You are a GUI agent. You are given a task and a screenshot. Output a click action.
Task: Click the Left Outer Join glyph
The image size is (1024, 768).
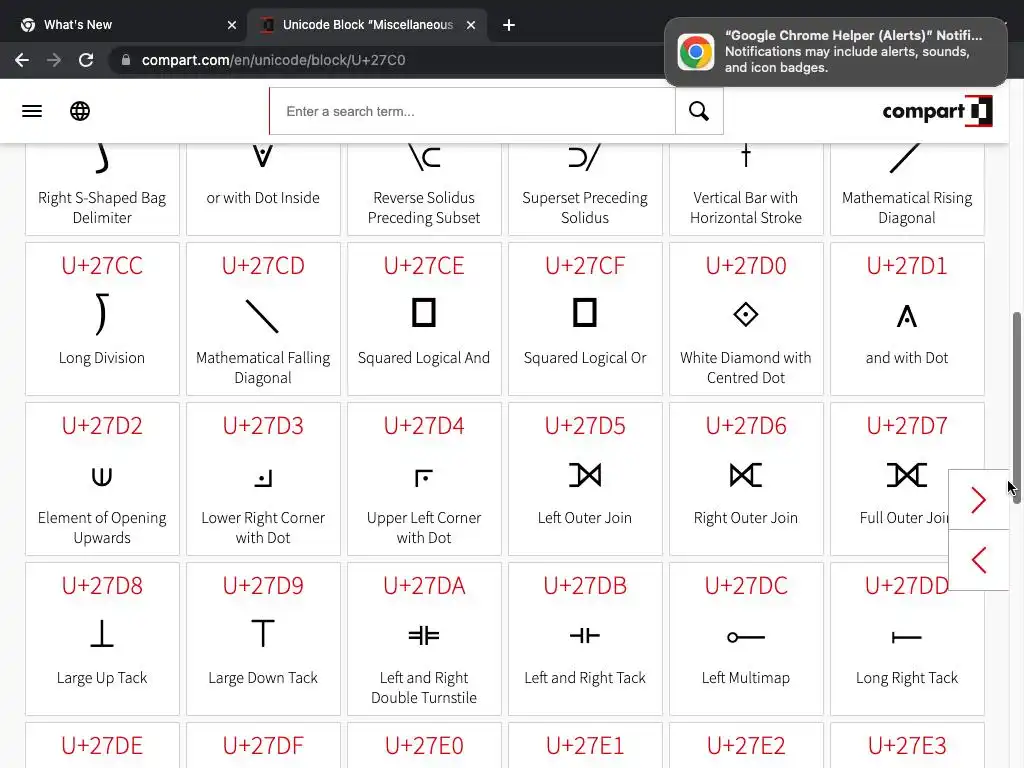click(x=585, y=475)
